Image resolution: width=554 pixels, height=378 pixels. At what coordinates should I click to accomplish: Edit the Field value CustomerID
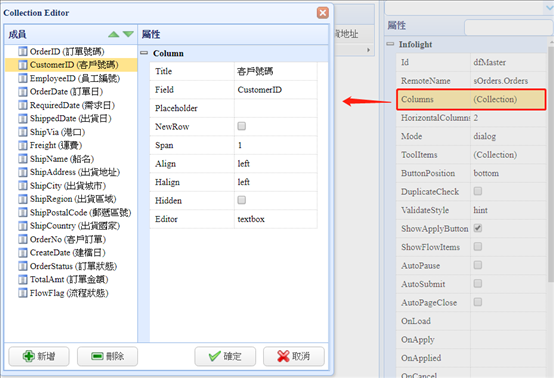pos(276,90)
